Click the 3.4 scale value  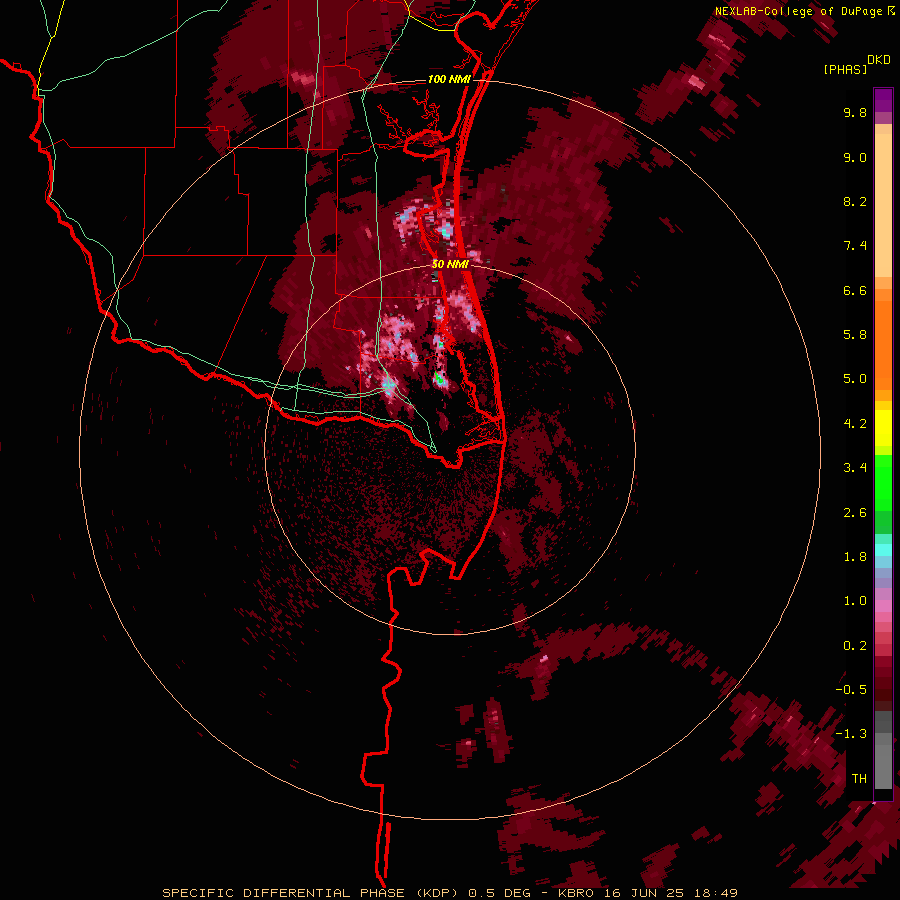(855, 468)
